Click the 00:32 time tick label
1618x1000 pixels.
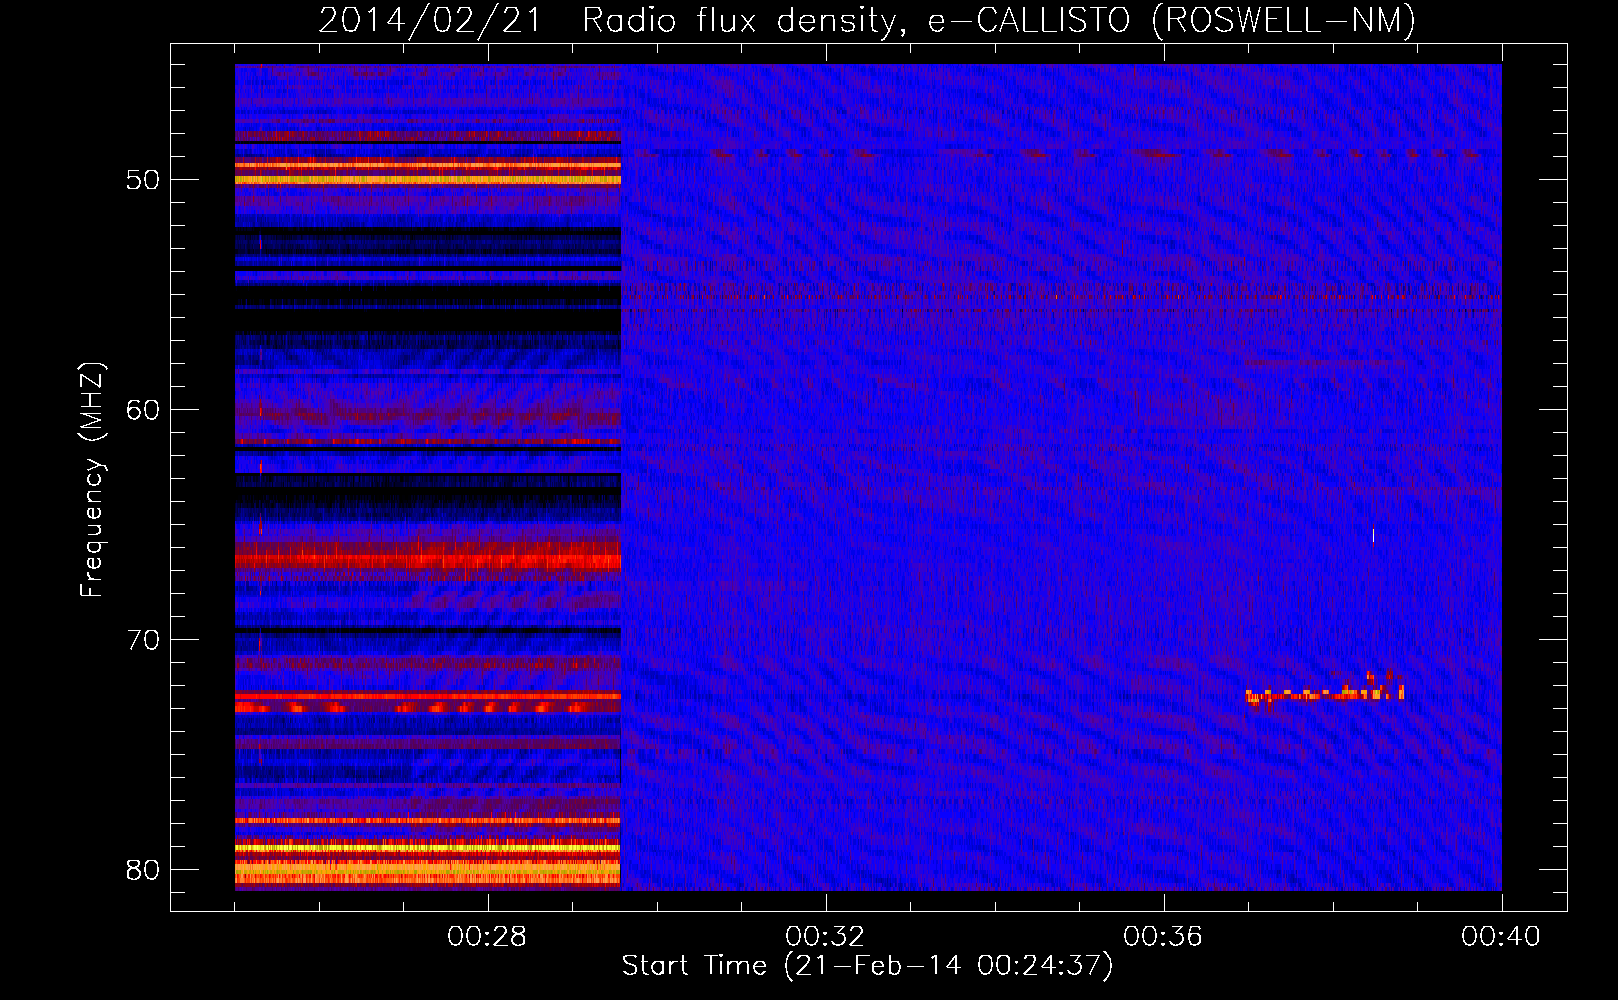click(825, 936)
